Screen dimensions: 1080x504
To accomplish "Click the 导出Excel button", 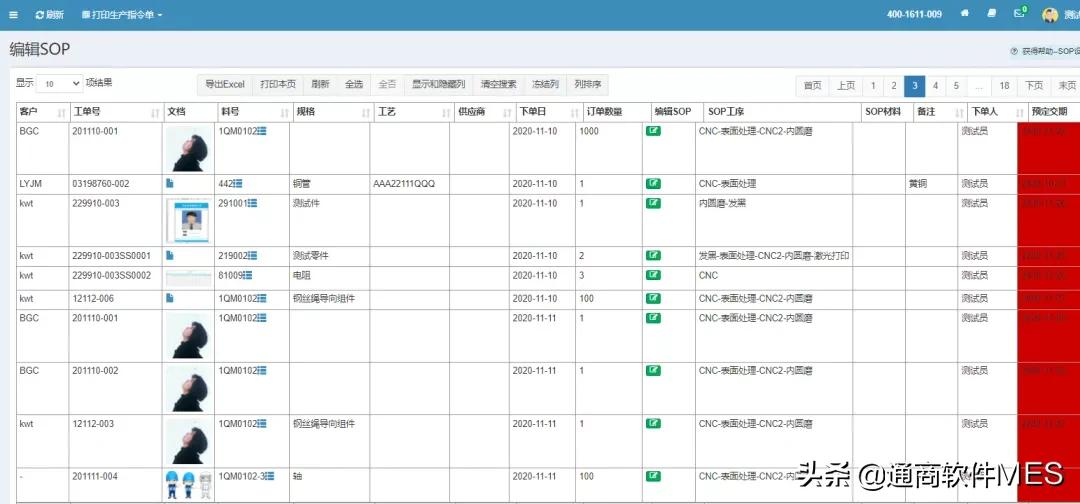I will pos(225,85).
